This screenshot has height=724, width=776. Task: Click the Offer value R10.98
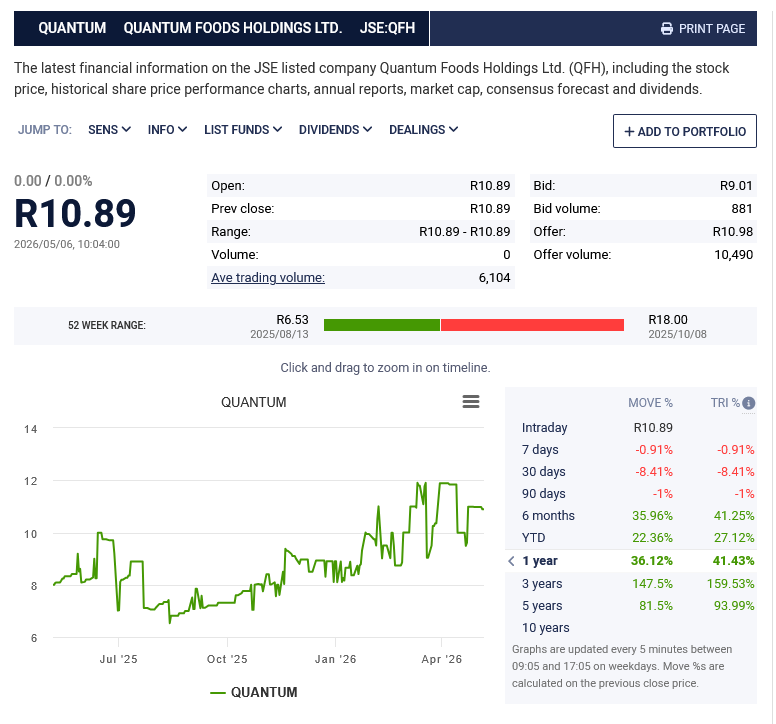[732, 232]
